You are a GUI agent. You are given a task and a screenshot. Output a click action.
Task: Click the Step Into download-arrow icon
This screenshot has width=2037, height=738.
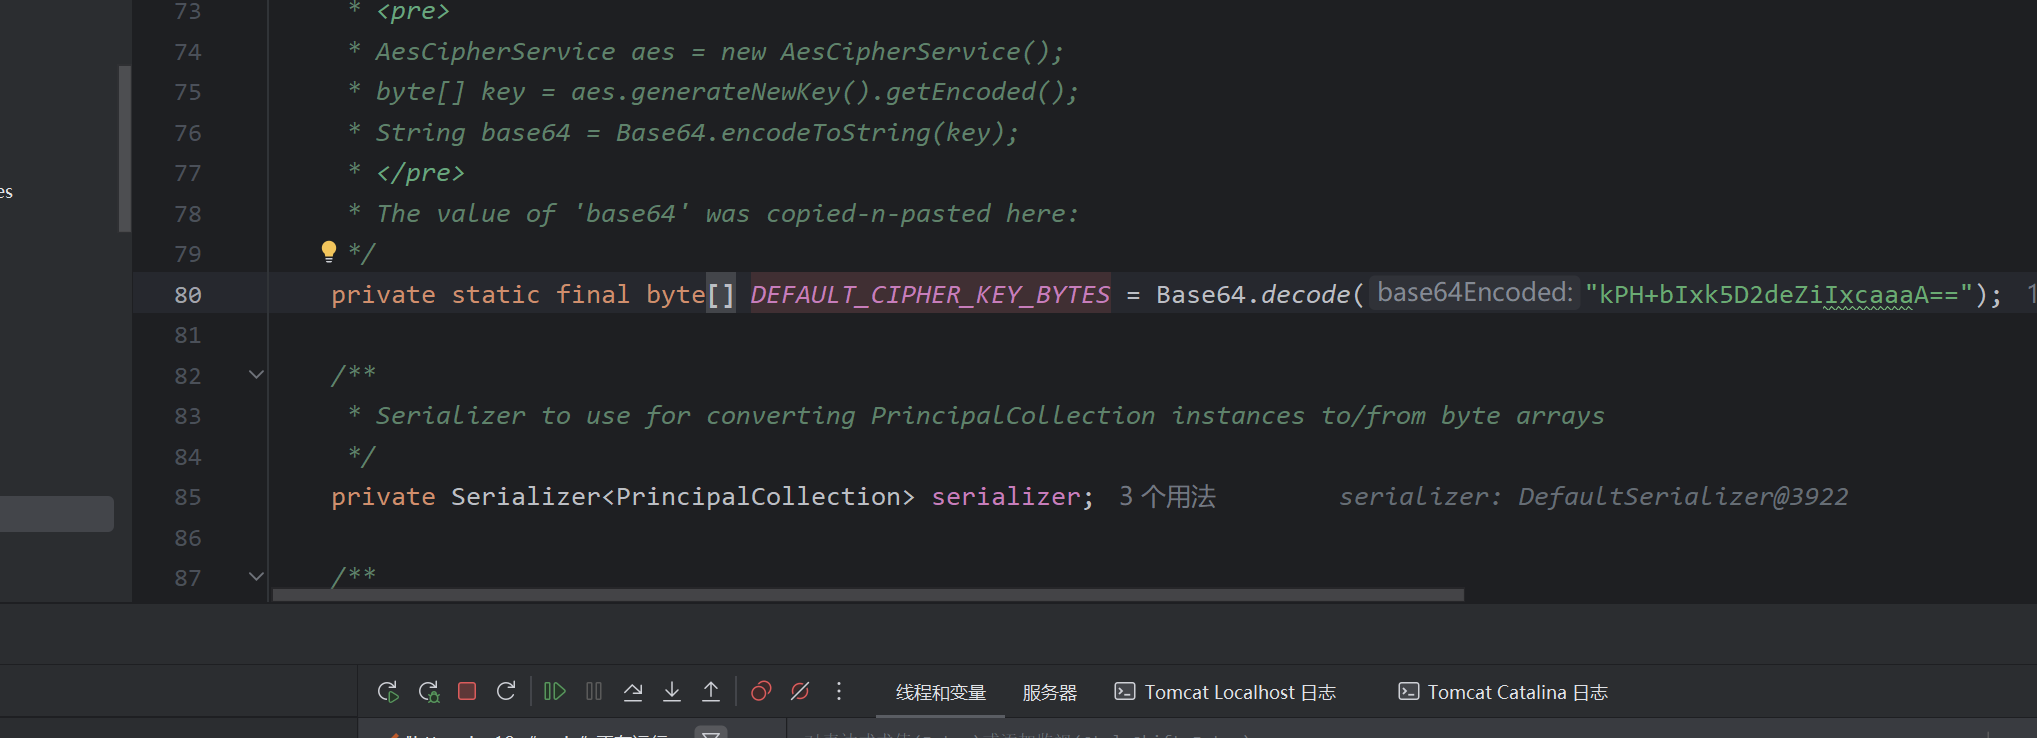tap(672, 691)
